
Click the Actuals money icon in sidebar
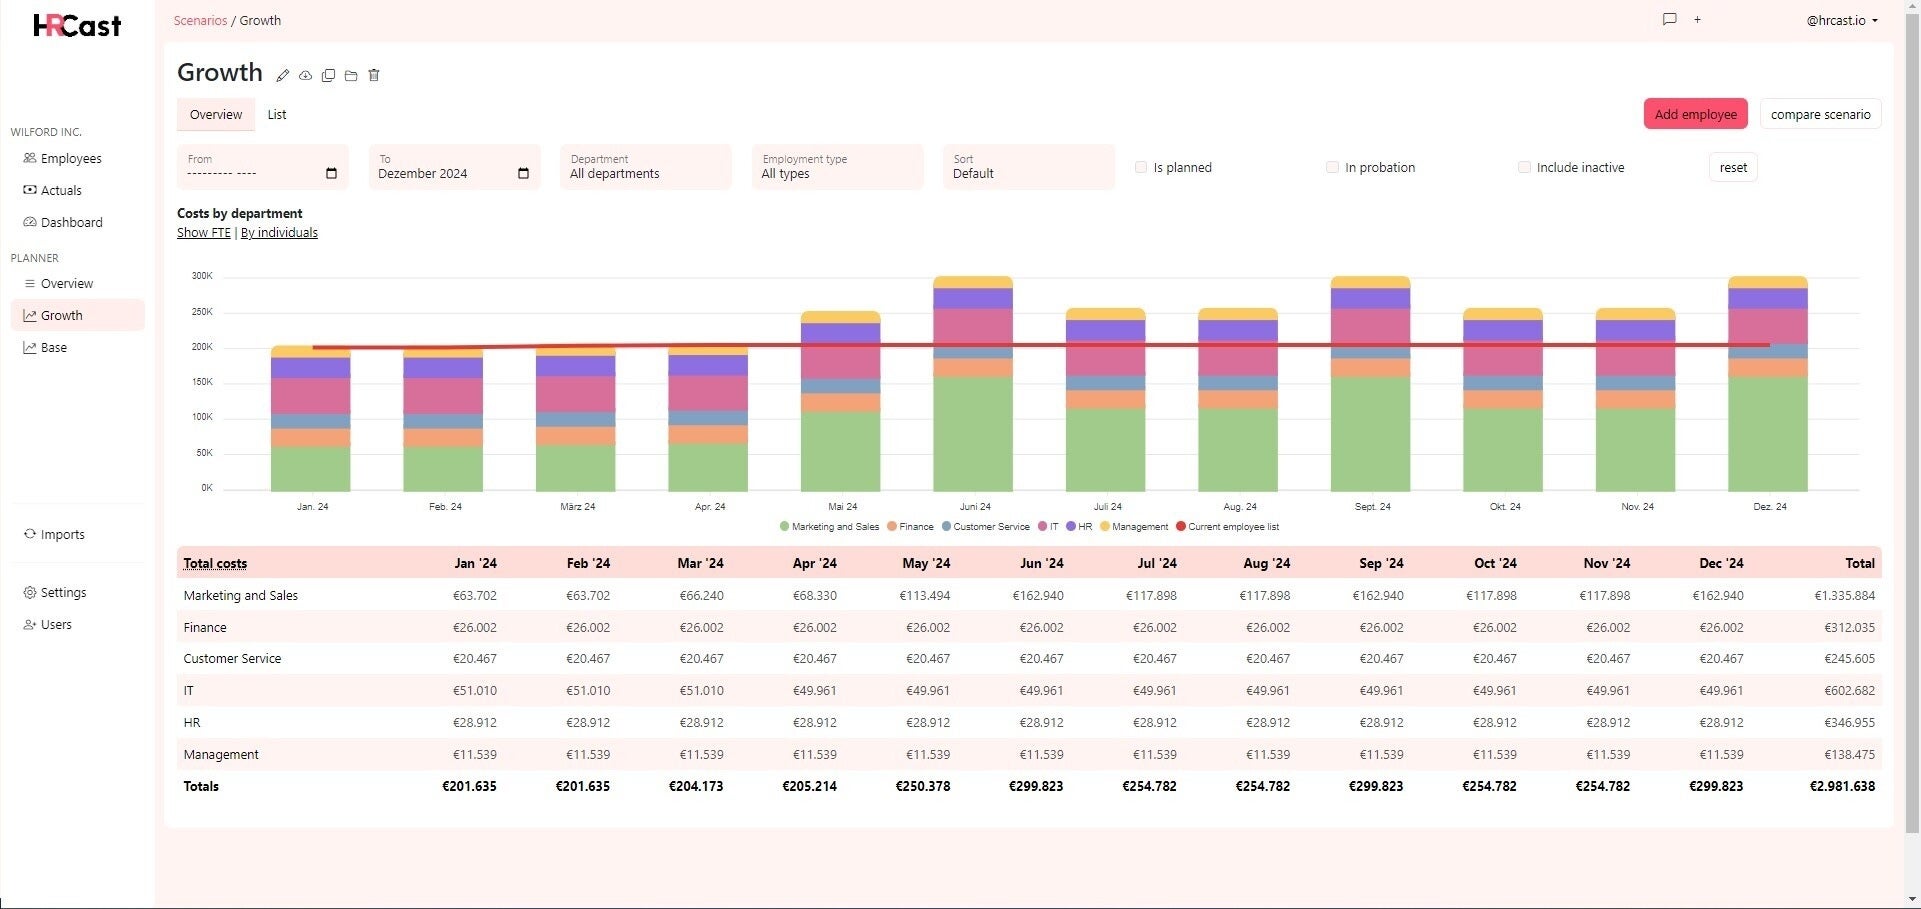(30, 190)
